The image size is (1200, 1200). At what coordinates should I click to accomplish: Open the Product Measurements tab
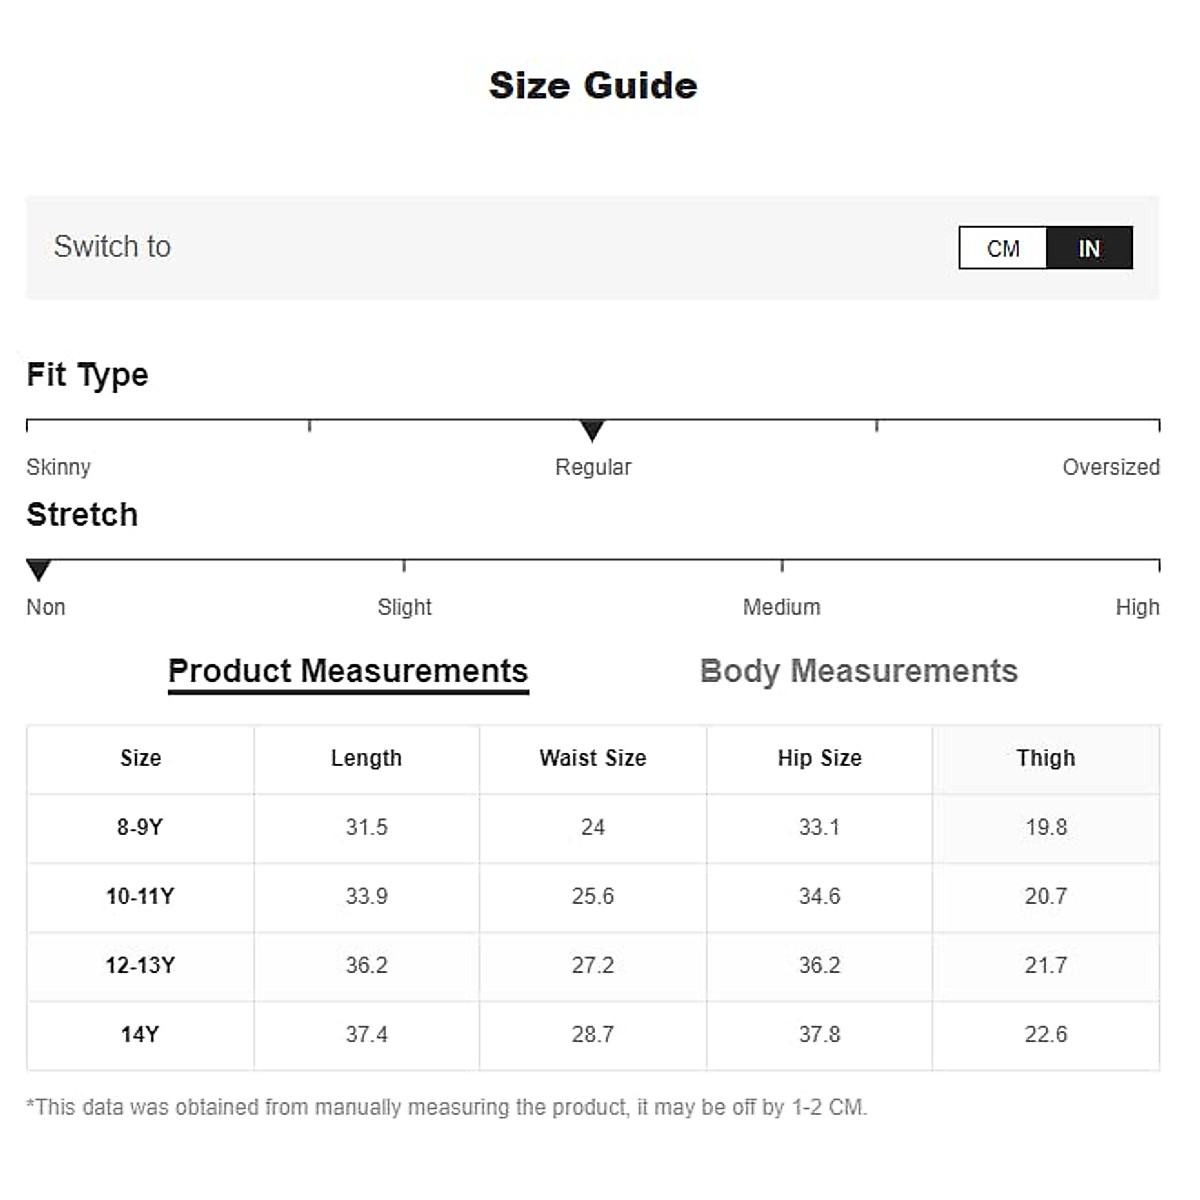(x=348, y=671)
